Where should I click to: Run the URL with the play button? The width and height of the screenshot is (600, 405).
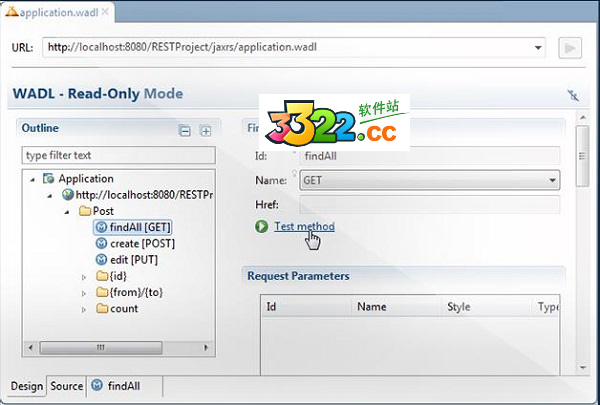pos(570,48)
